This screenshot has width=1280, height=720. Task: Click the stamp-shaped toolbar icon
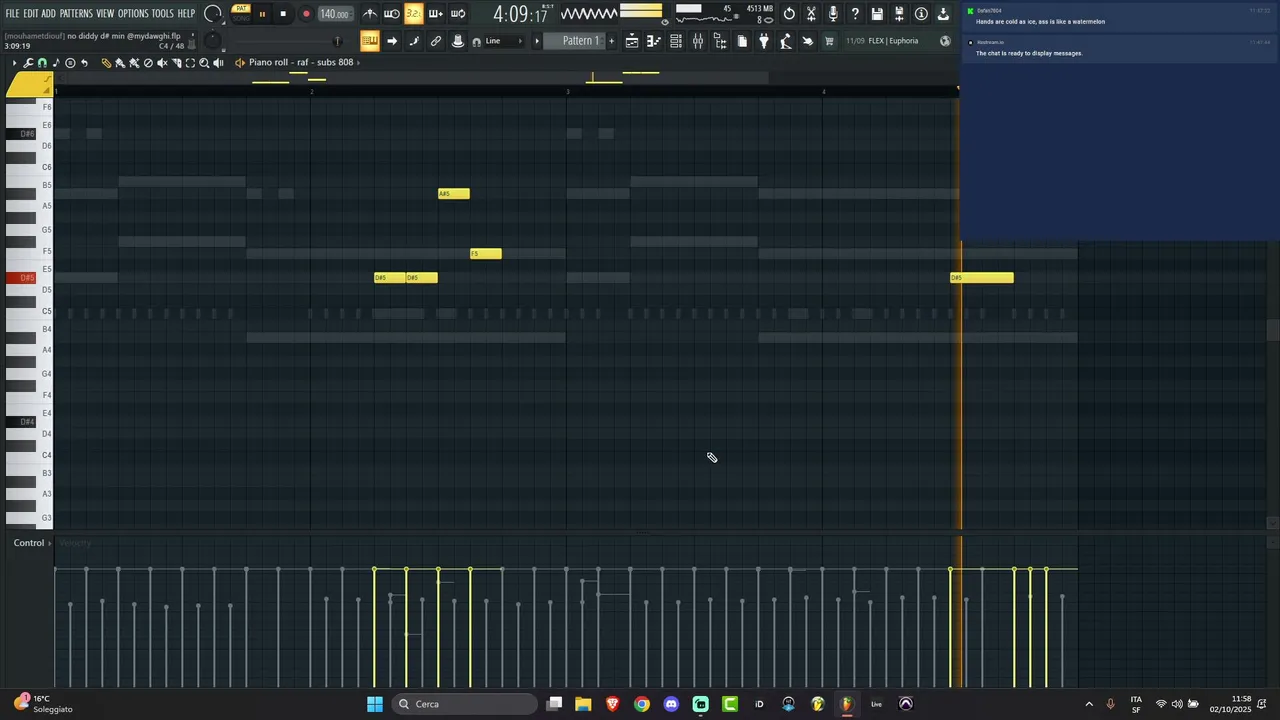pos(457,41)
